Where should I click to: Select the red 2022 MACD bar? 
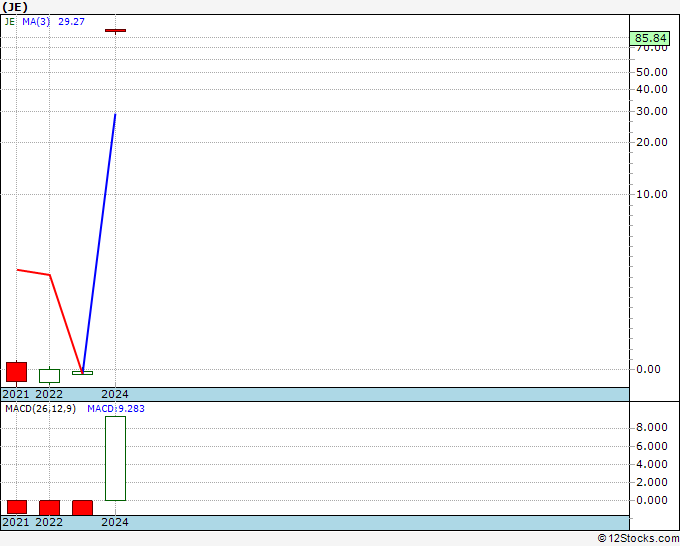click(49, 507)
